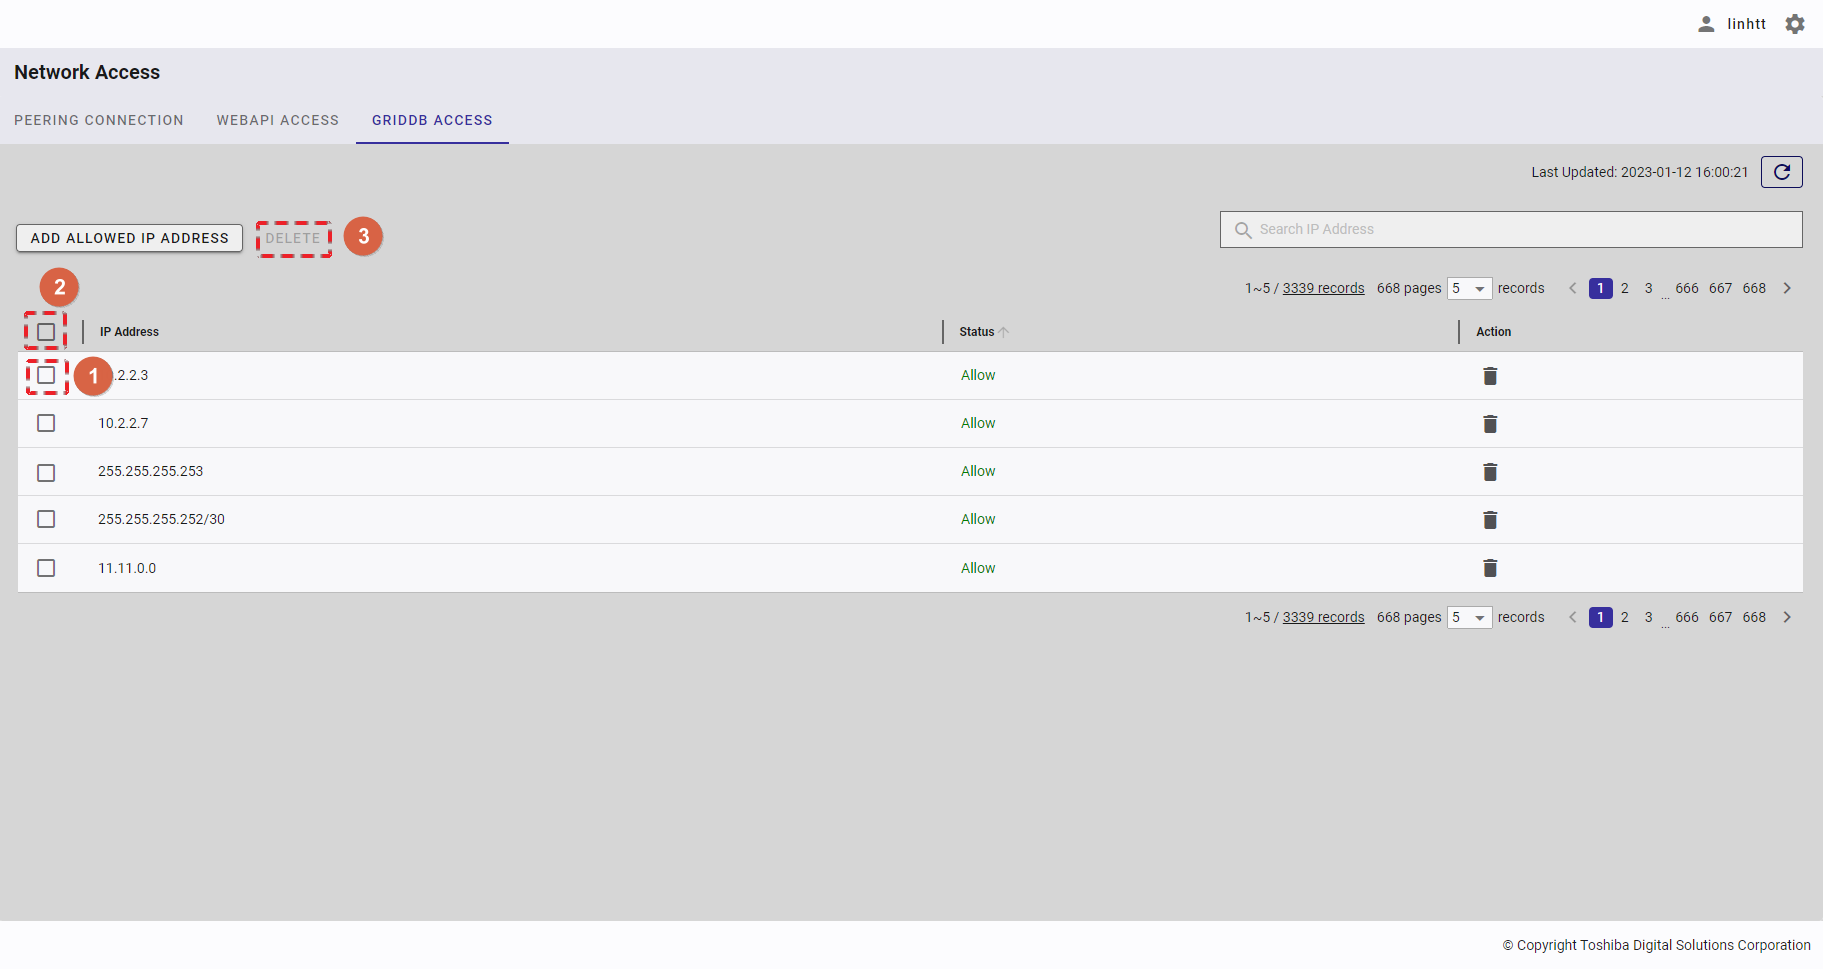Open the settings gear icon
The image size is (1823, 969).
point(1795,24)
